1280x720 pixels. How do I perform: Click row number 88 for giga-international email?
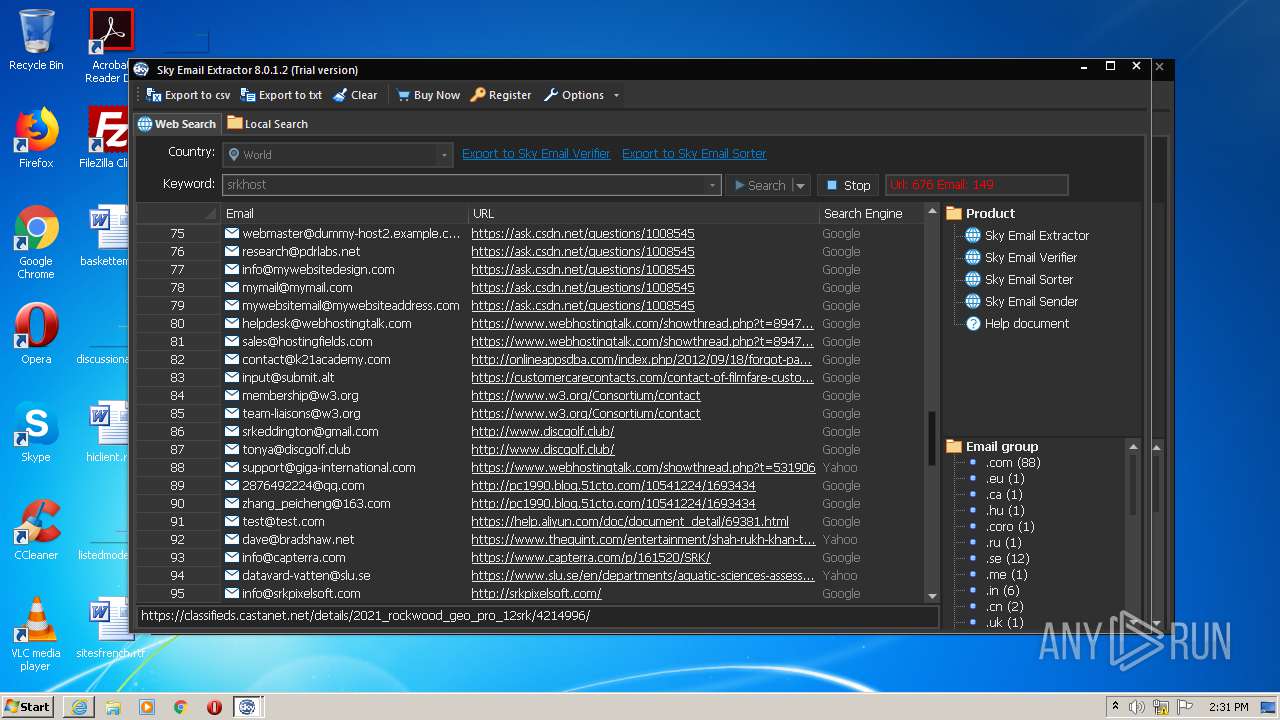coord(177,467)
